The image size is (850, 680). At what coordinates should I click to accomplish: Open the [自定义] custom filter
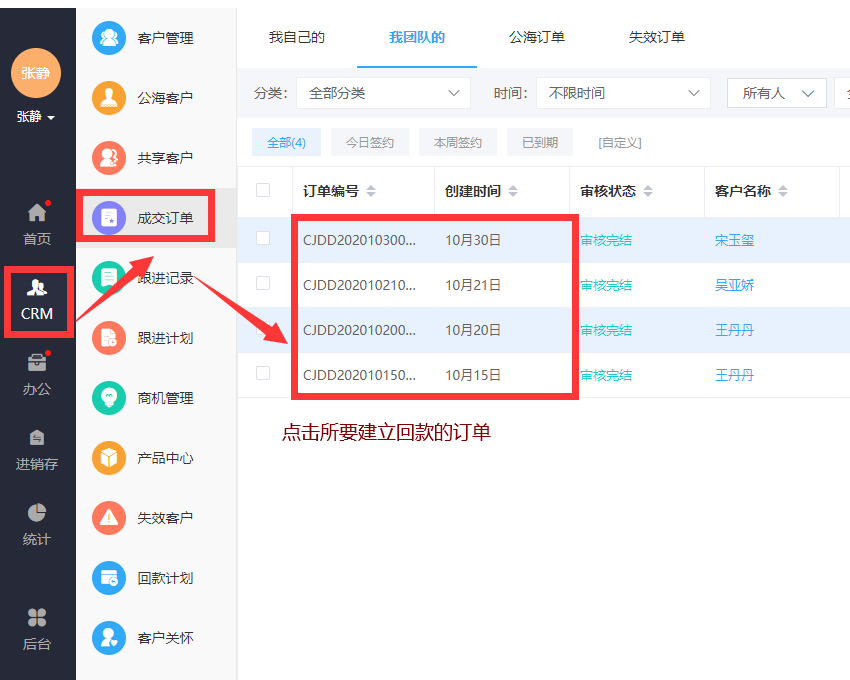coord(620,143)
